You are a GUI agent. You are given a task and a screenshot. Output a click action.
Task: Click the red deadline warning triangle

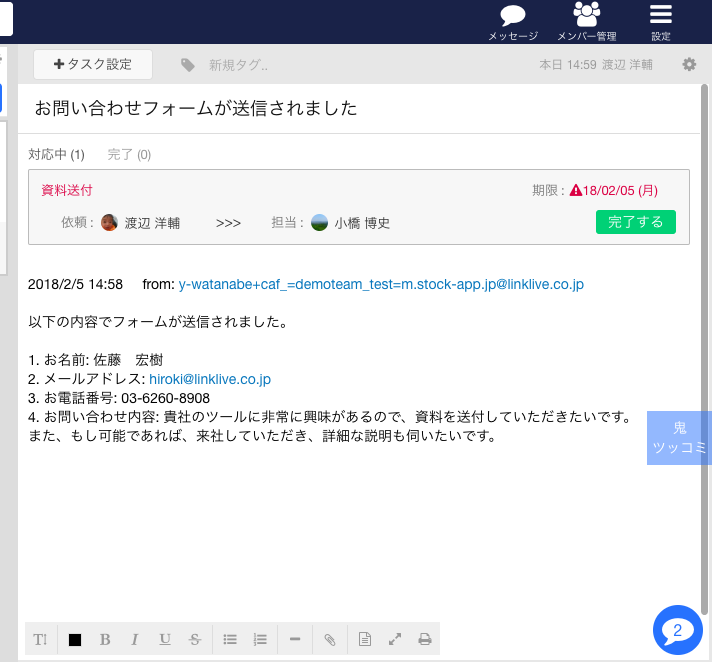[576, 190]
